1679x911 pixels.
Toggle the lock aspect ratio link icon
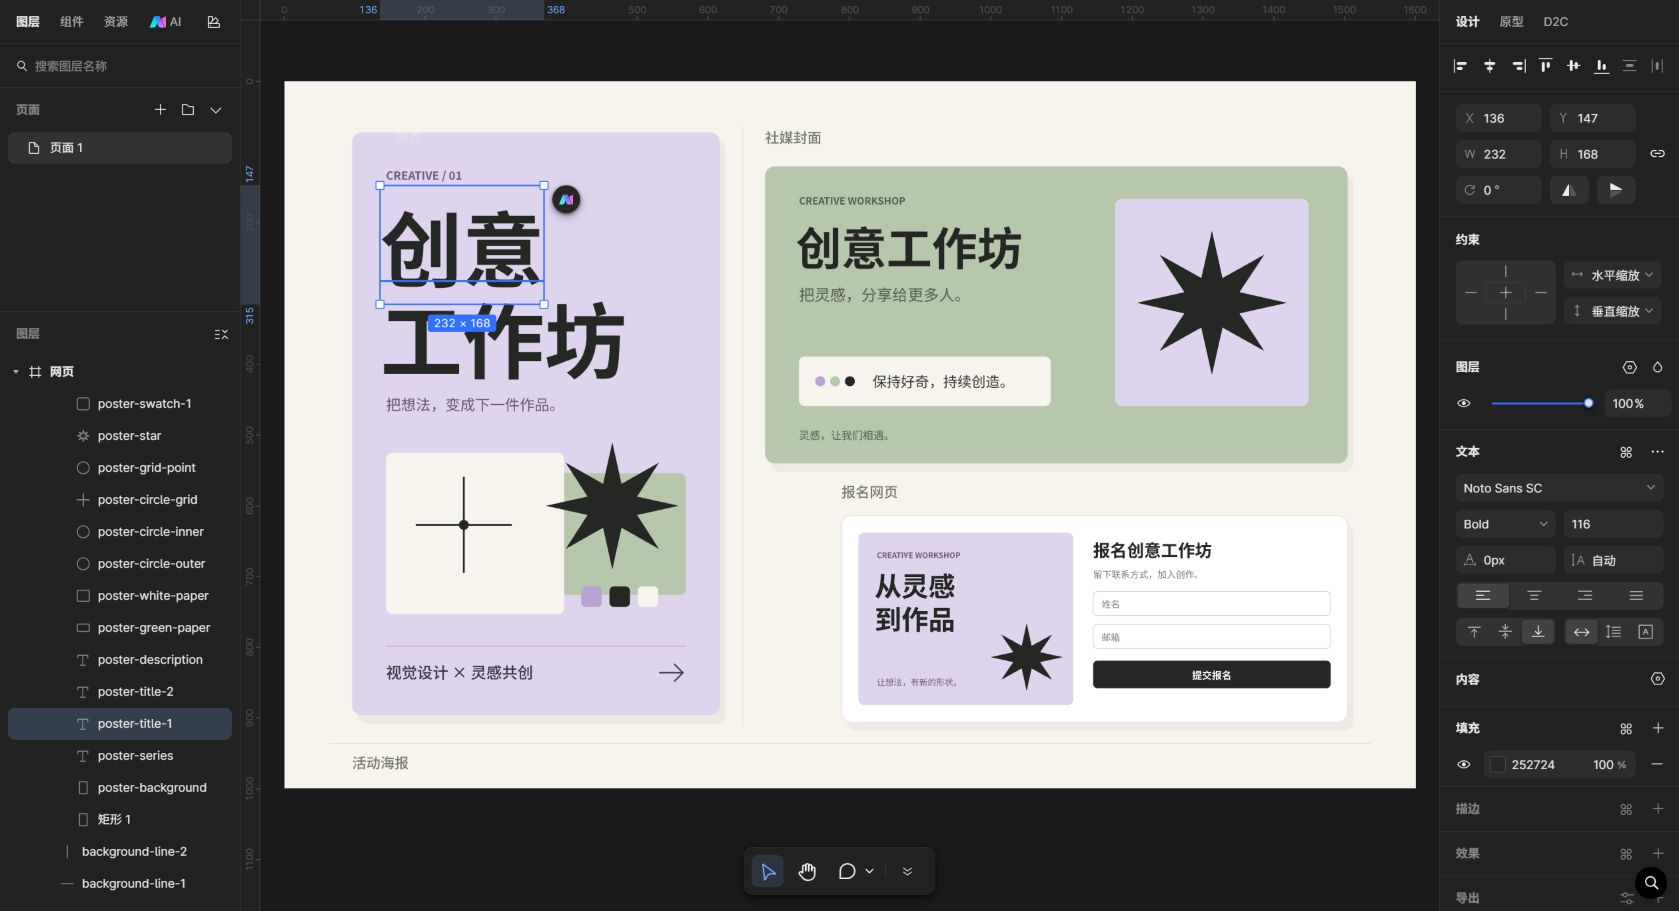pos(1657,154)
